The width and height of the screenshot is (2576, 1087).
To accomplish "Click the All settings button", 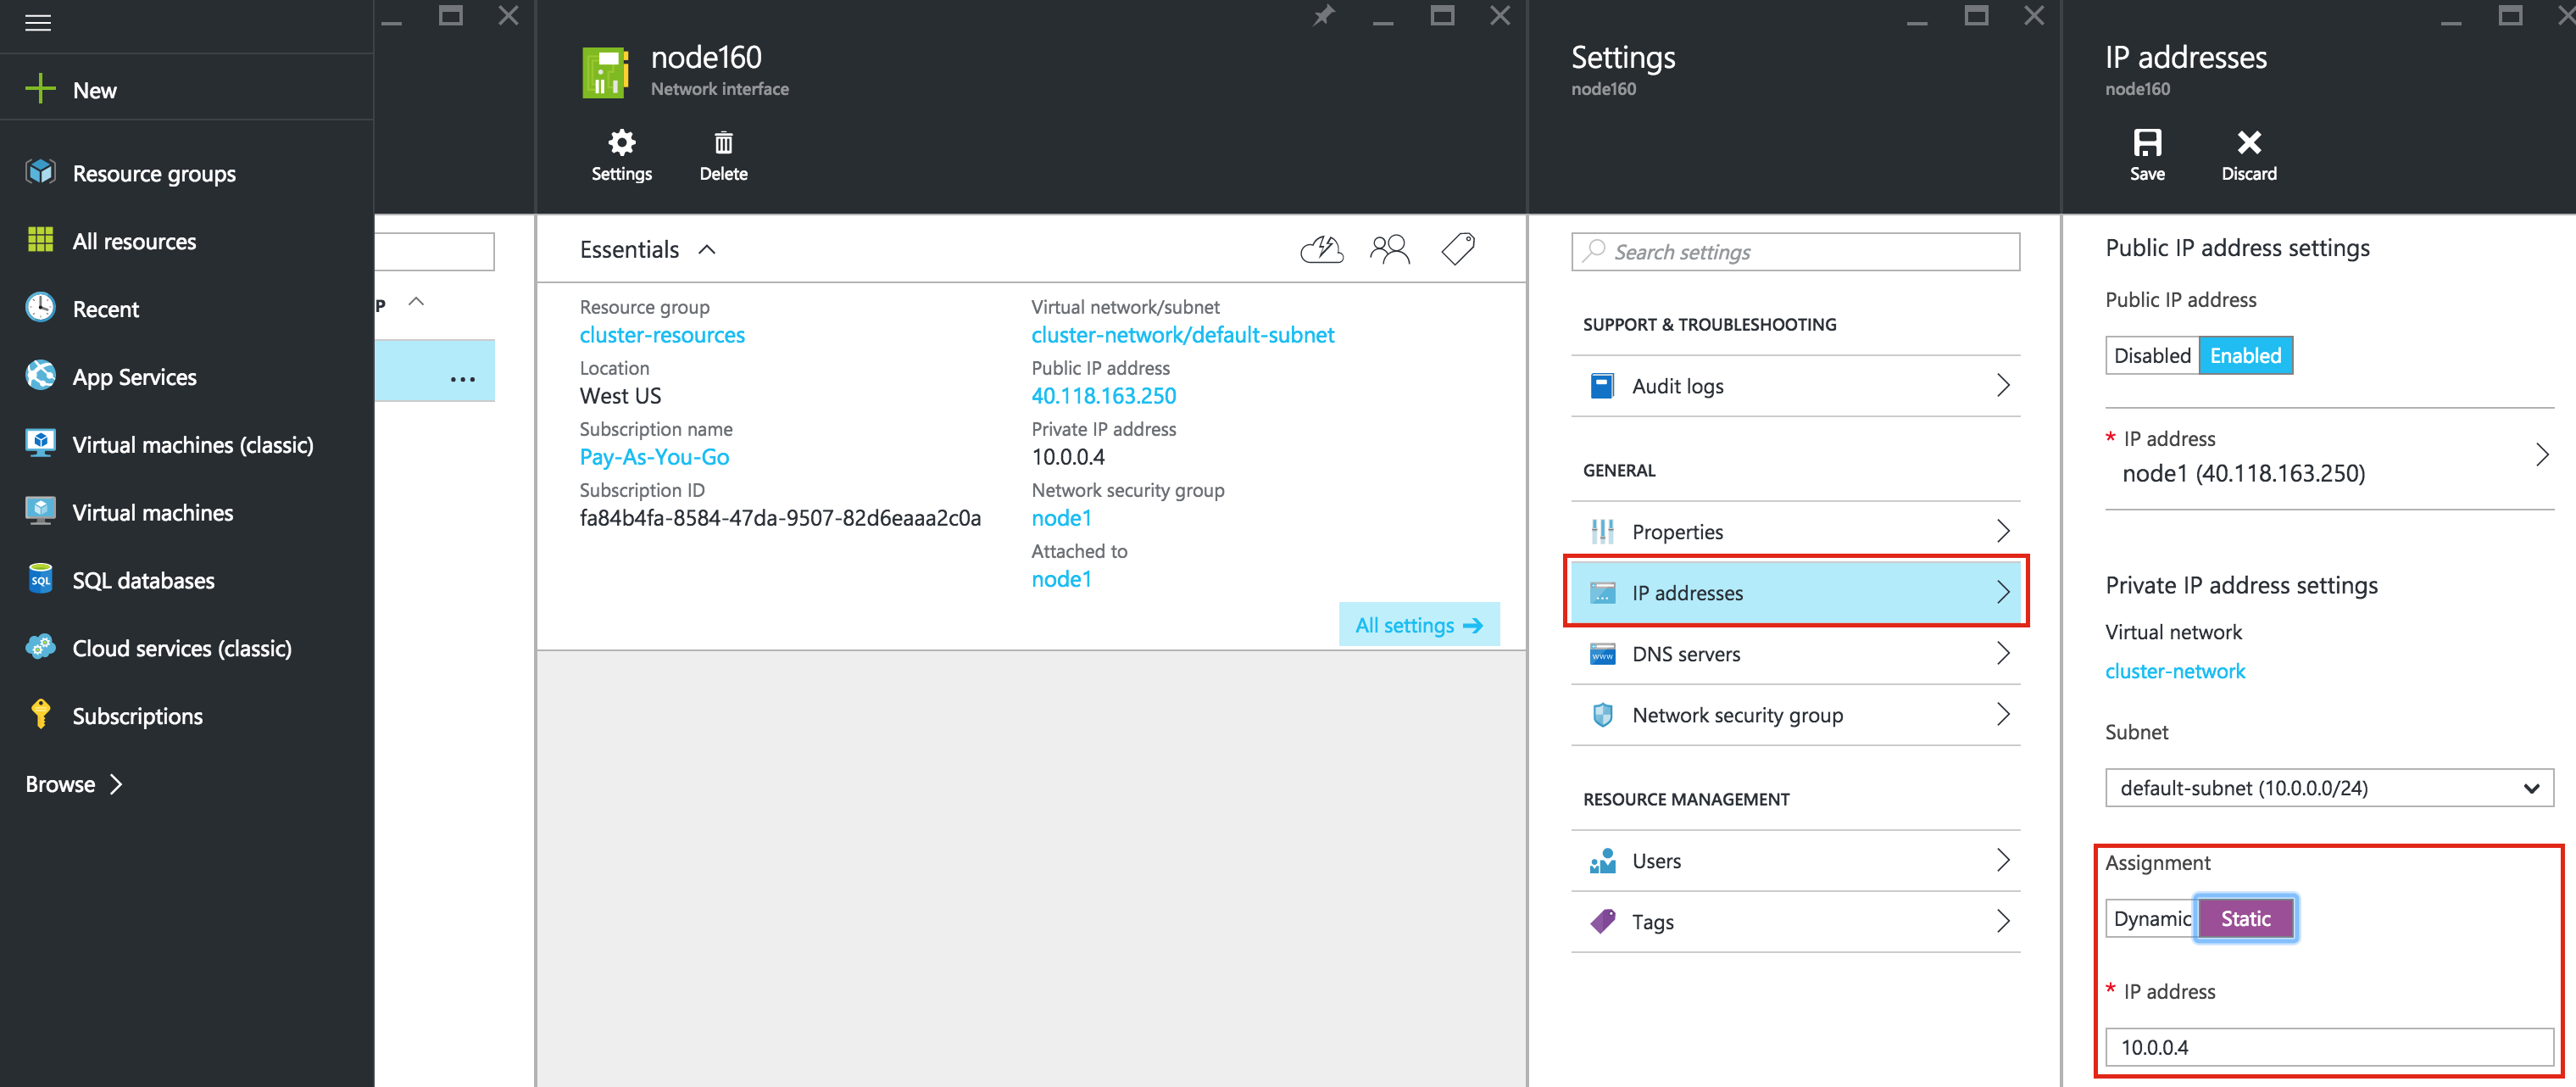I will [x=1418, y=625].
